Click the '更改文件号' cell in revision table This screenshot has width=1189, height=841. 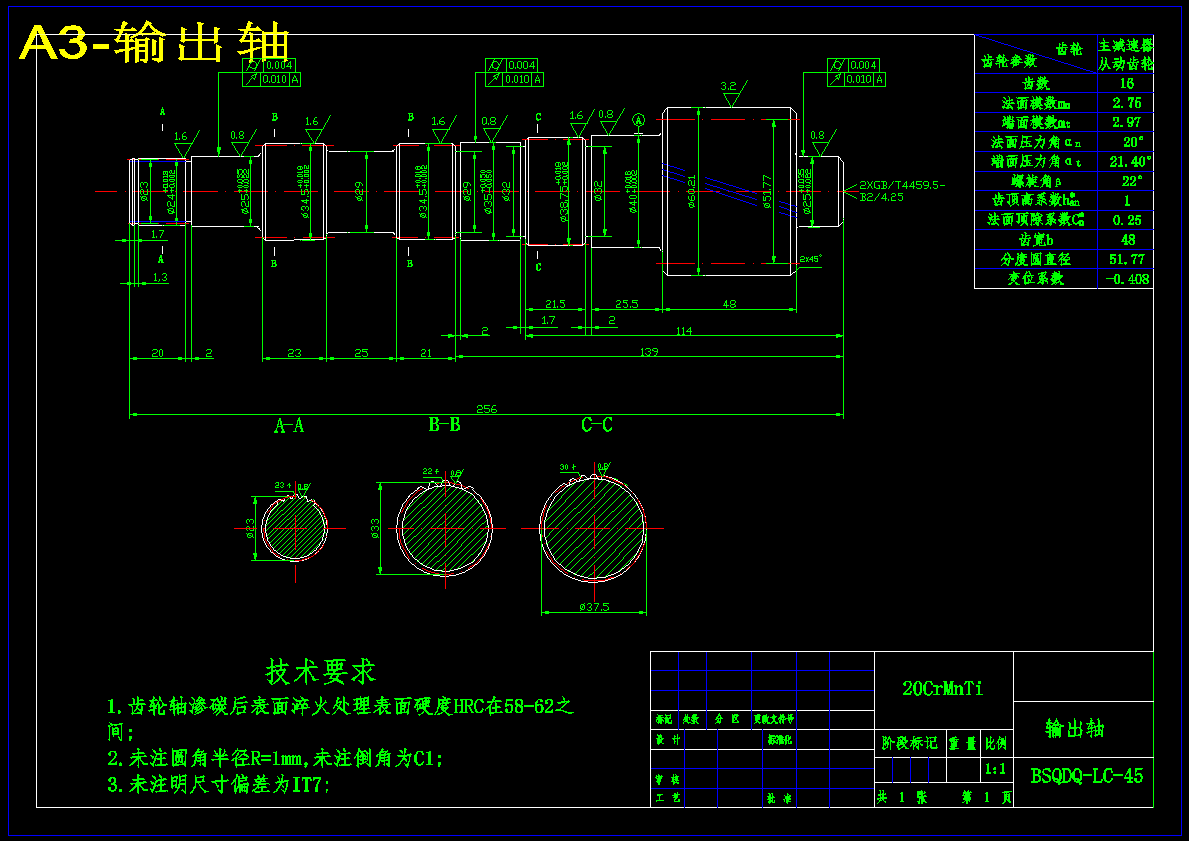pos(773,719)
